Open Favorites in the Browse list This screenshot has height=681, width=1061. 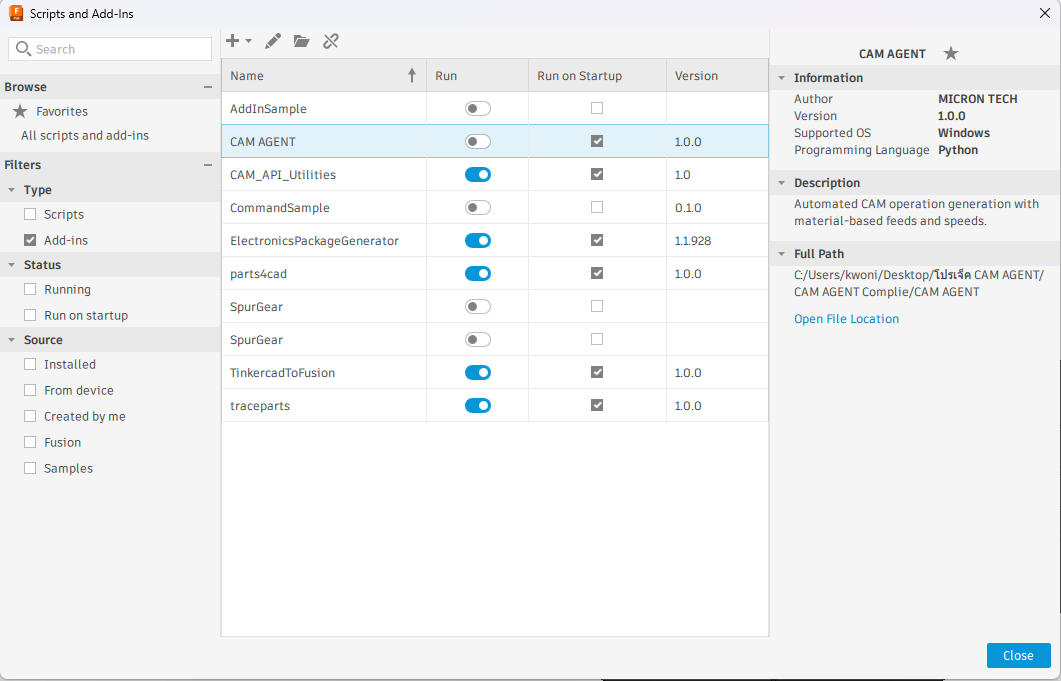click(x=61, y=112)
